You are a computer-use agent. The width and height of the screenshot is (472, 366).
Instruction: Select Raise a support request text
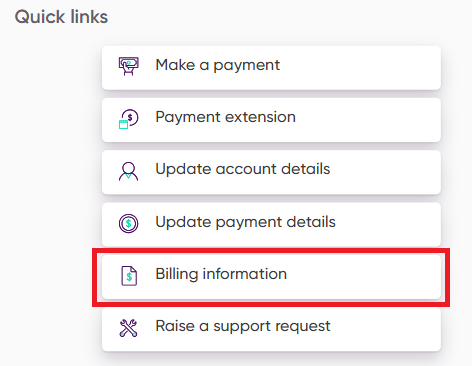pyautogui.click(x=243, y=326)
